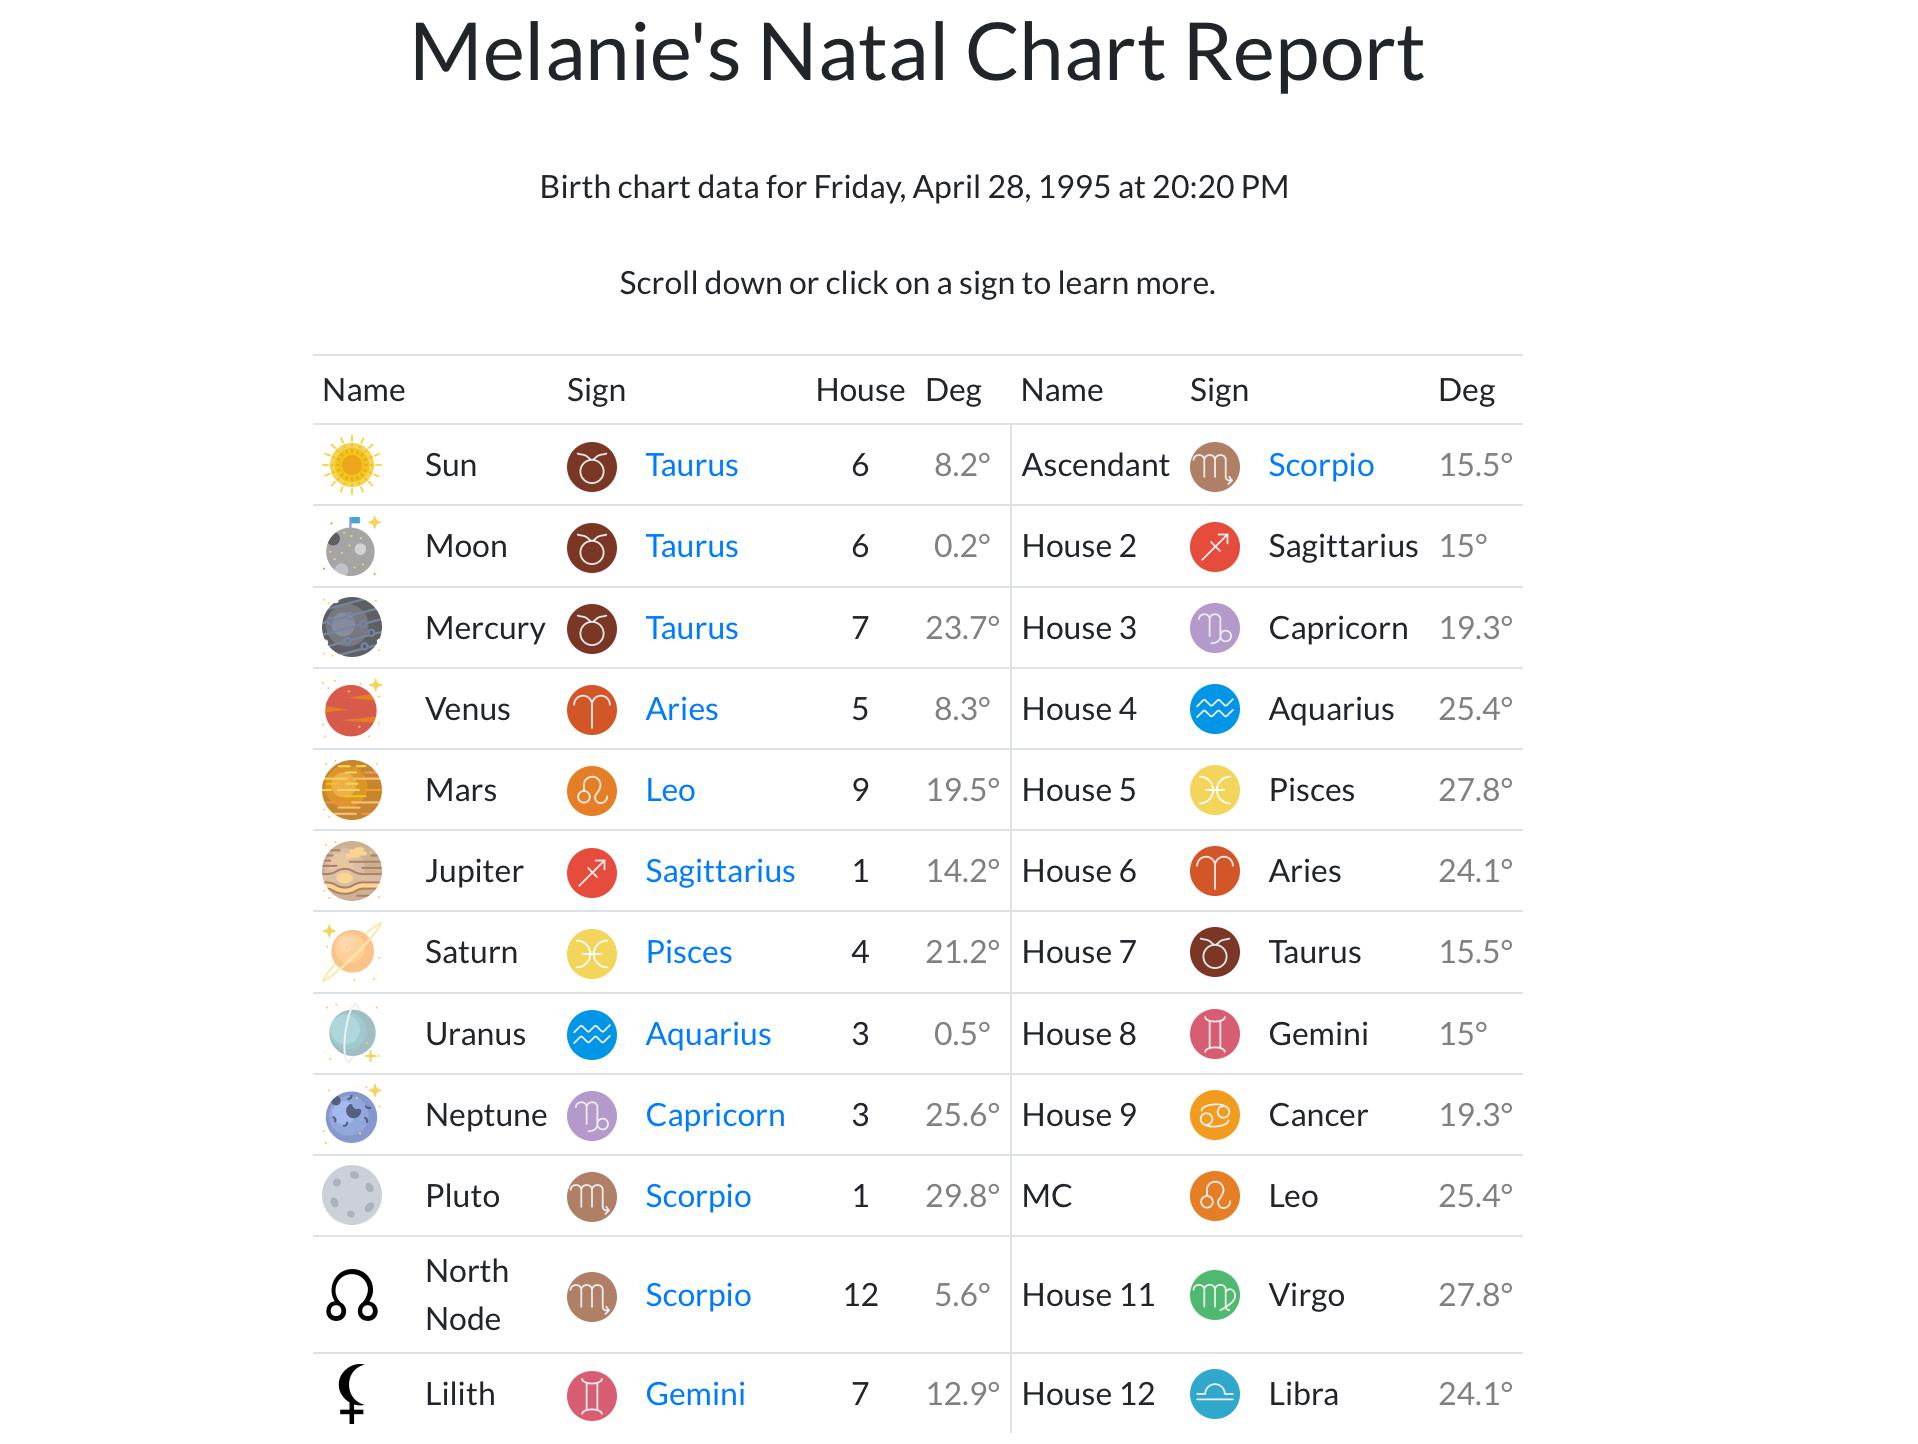Select the Jupiter planet icon

[352, 870]
